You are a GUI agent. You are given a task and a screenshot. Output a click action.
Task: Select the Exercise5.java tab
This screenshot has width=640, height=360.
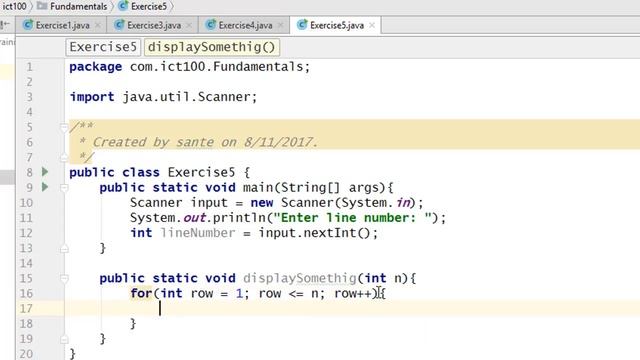(336, 25)
